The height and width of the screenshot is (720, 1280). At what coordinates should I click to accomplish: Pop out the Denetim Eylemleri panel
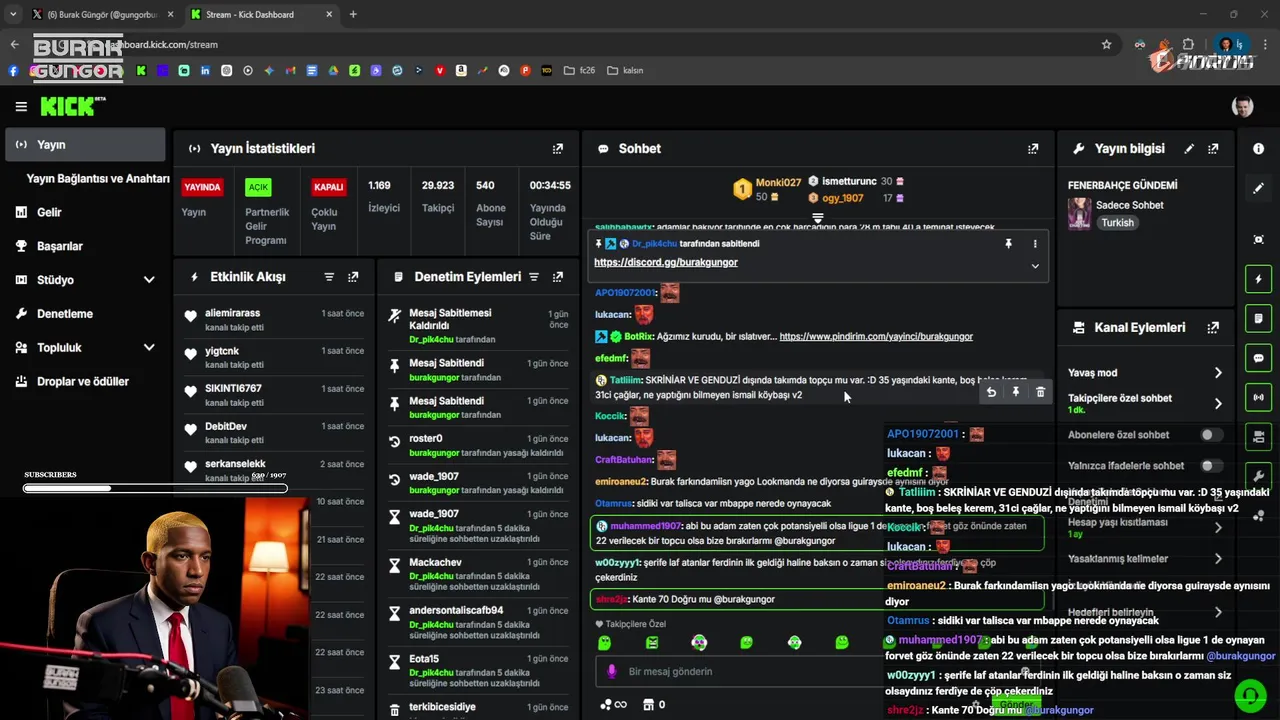(558, 277)
